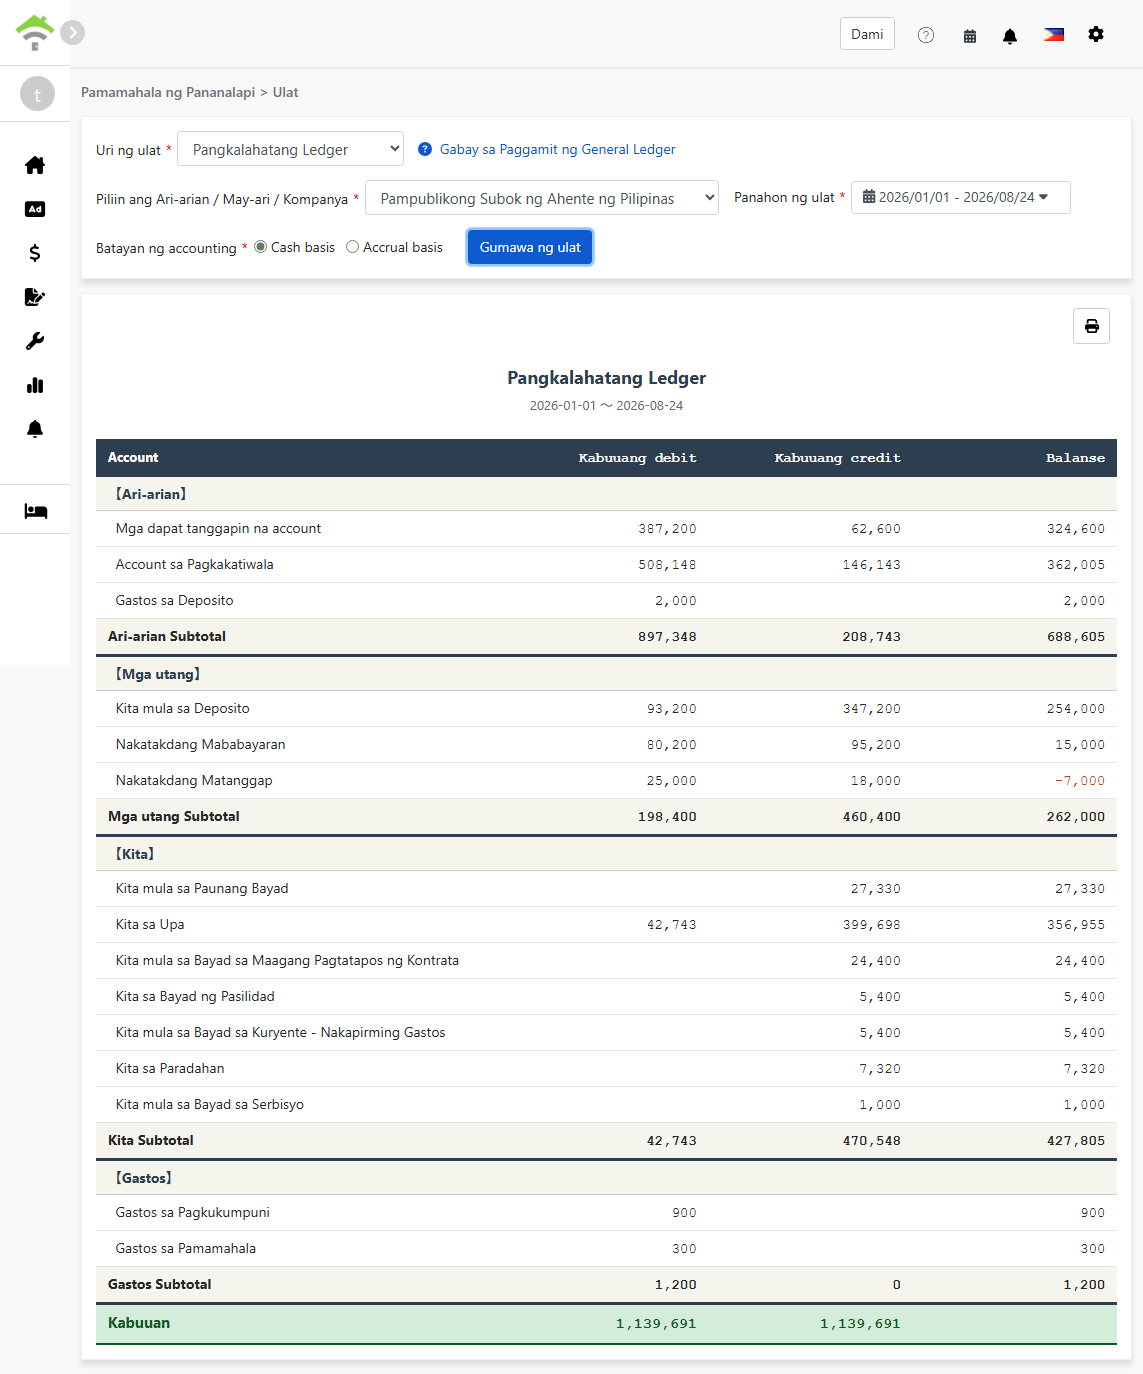Open the contract signing sidebar icon
Viewport: 1143px width, 1374px height.
(35, 297)
